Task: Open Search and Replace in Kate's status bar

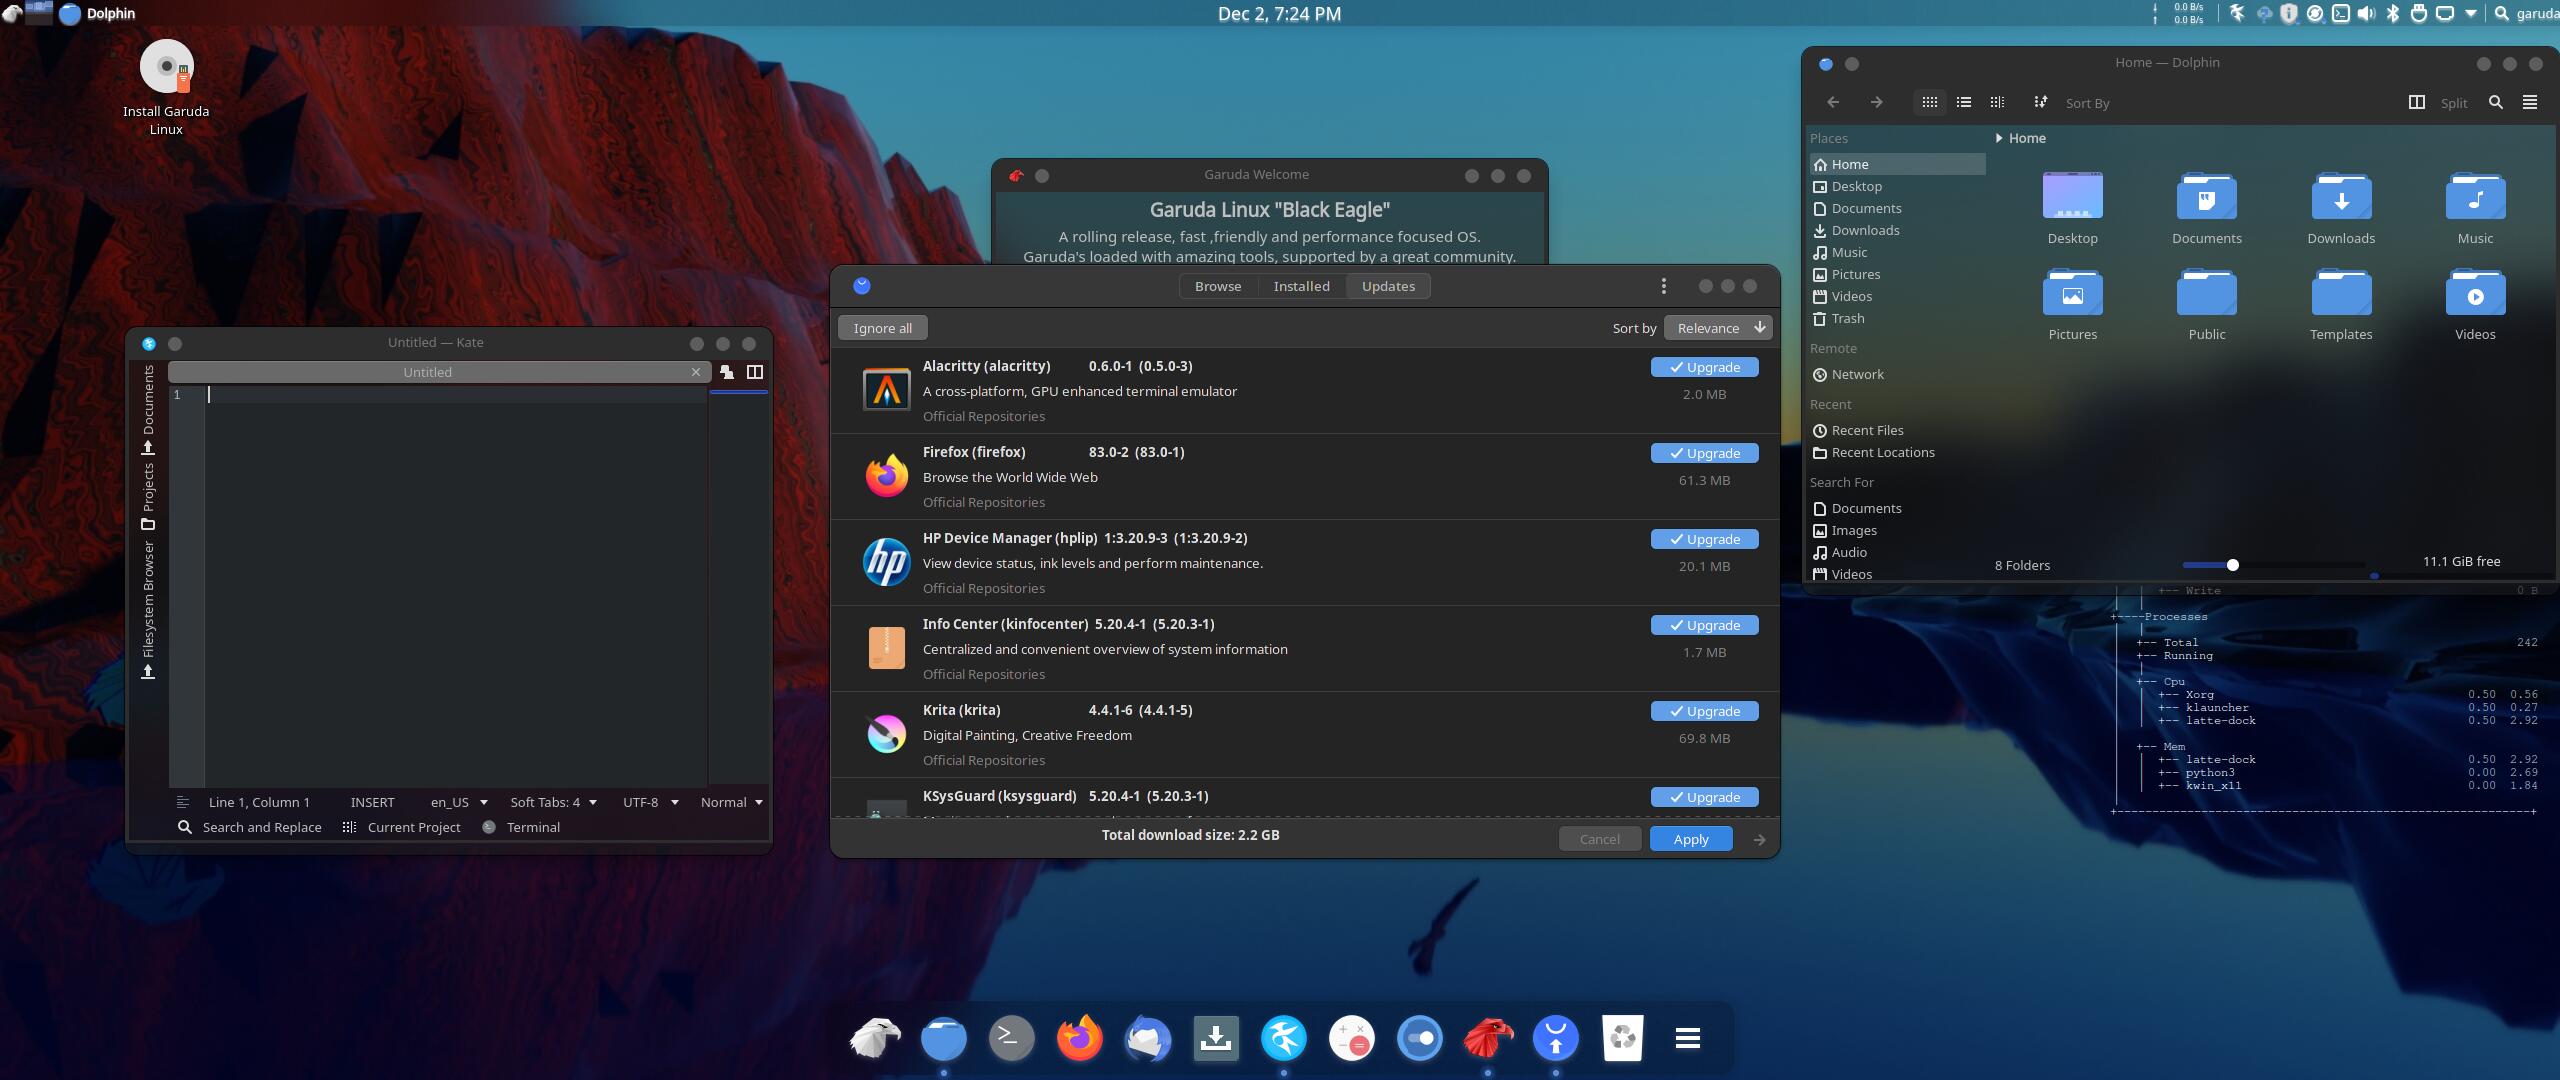Action: tap(250, 827)
